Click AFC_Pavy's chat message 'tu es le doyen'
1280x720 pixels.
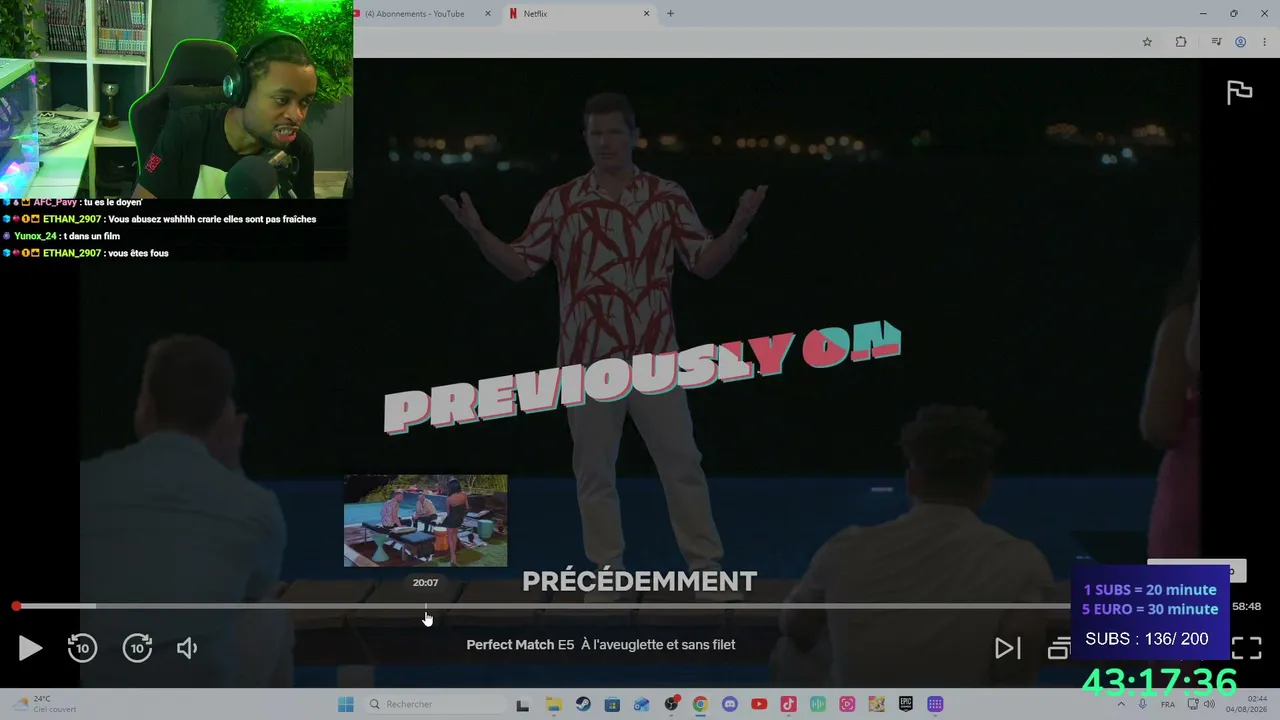point(113,202)
